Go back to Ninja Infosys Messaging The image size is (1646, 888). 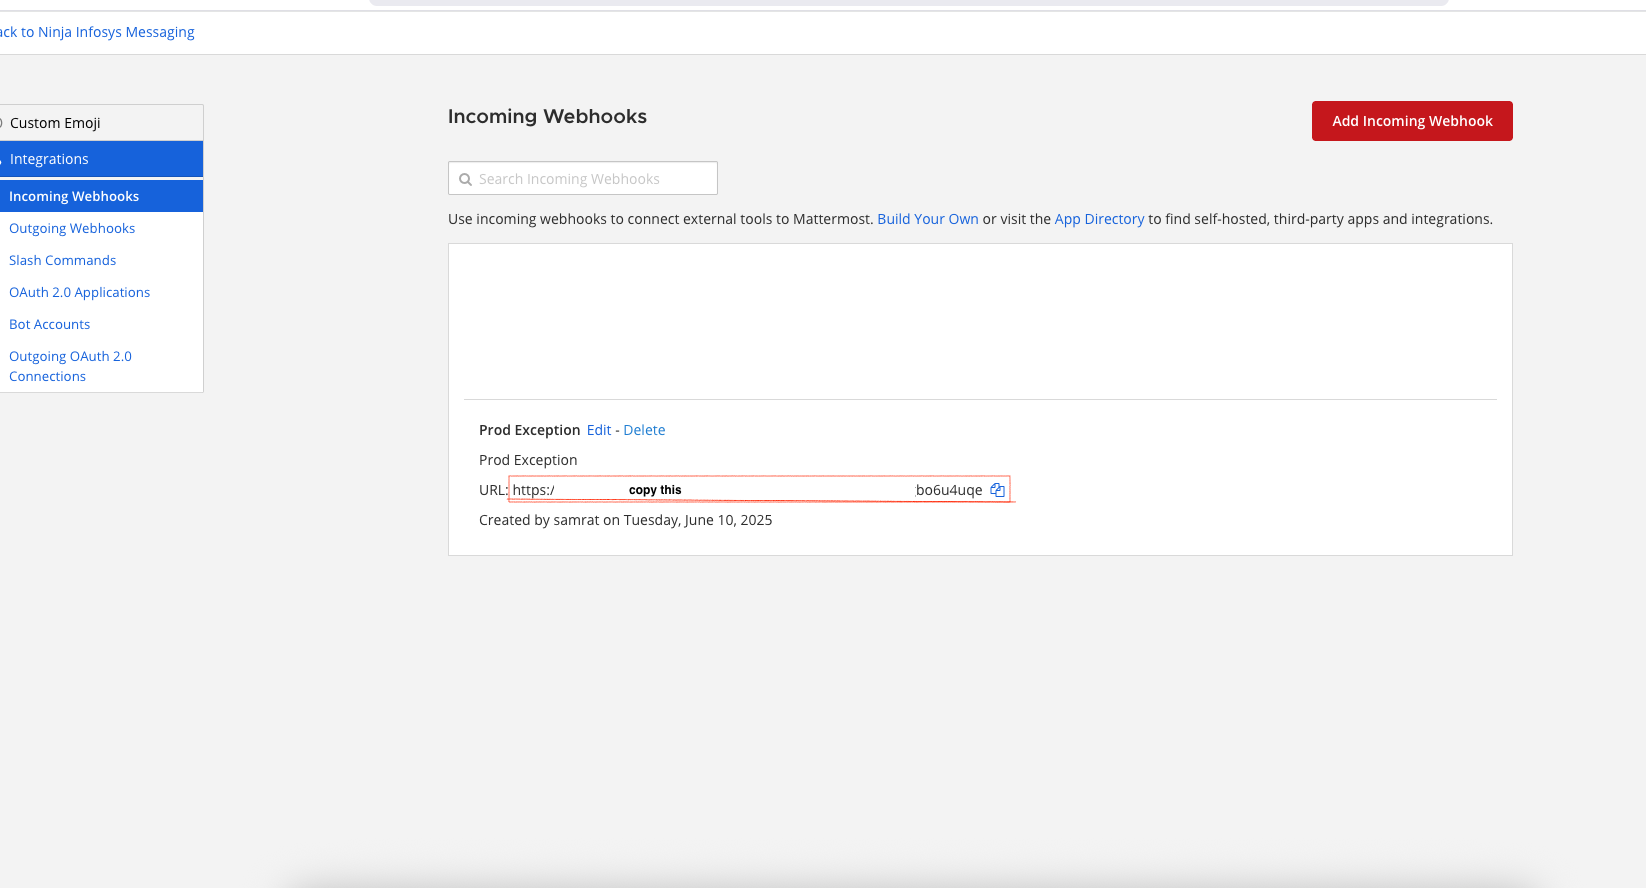point(98,32)
